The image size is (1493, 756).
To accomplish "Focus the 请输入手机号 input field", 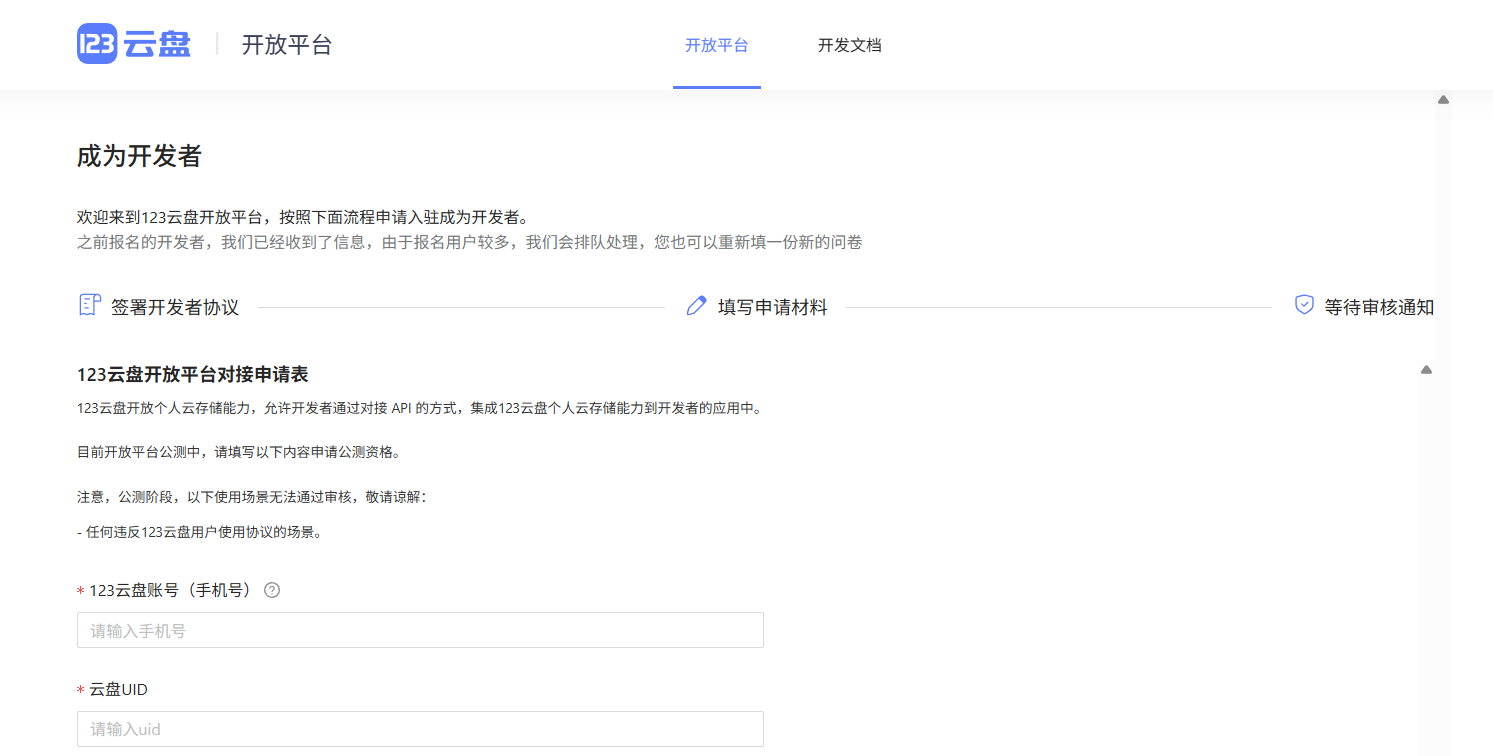I will pos(420,631).
